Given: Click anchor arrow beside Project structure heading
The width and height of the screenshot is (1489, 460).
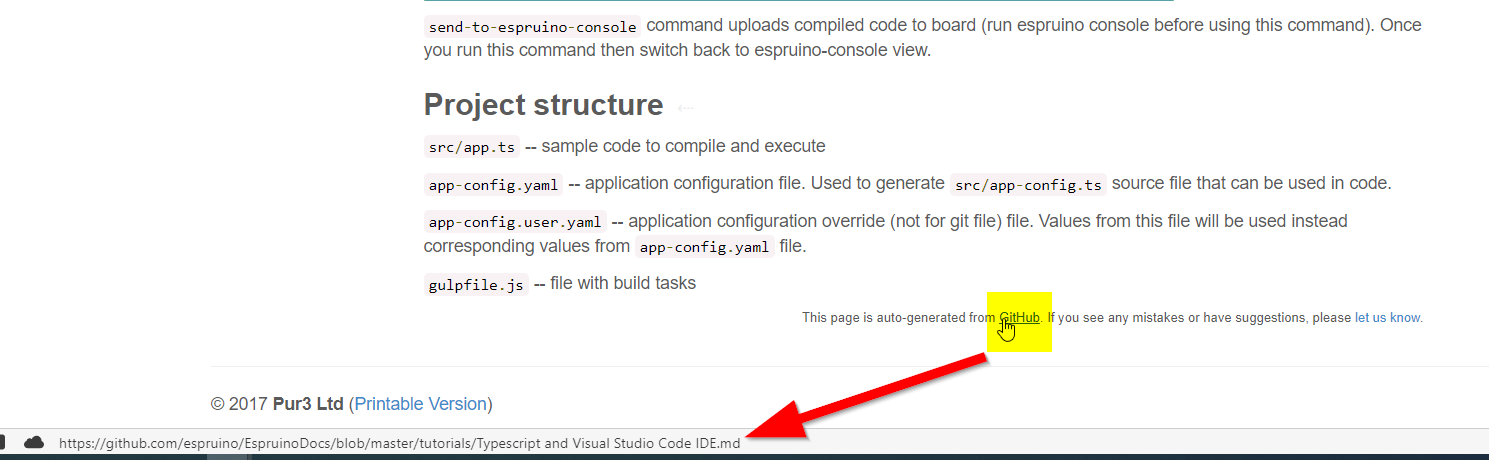Looking at the screenshot, I should click(686, 107).
